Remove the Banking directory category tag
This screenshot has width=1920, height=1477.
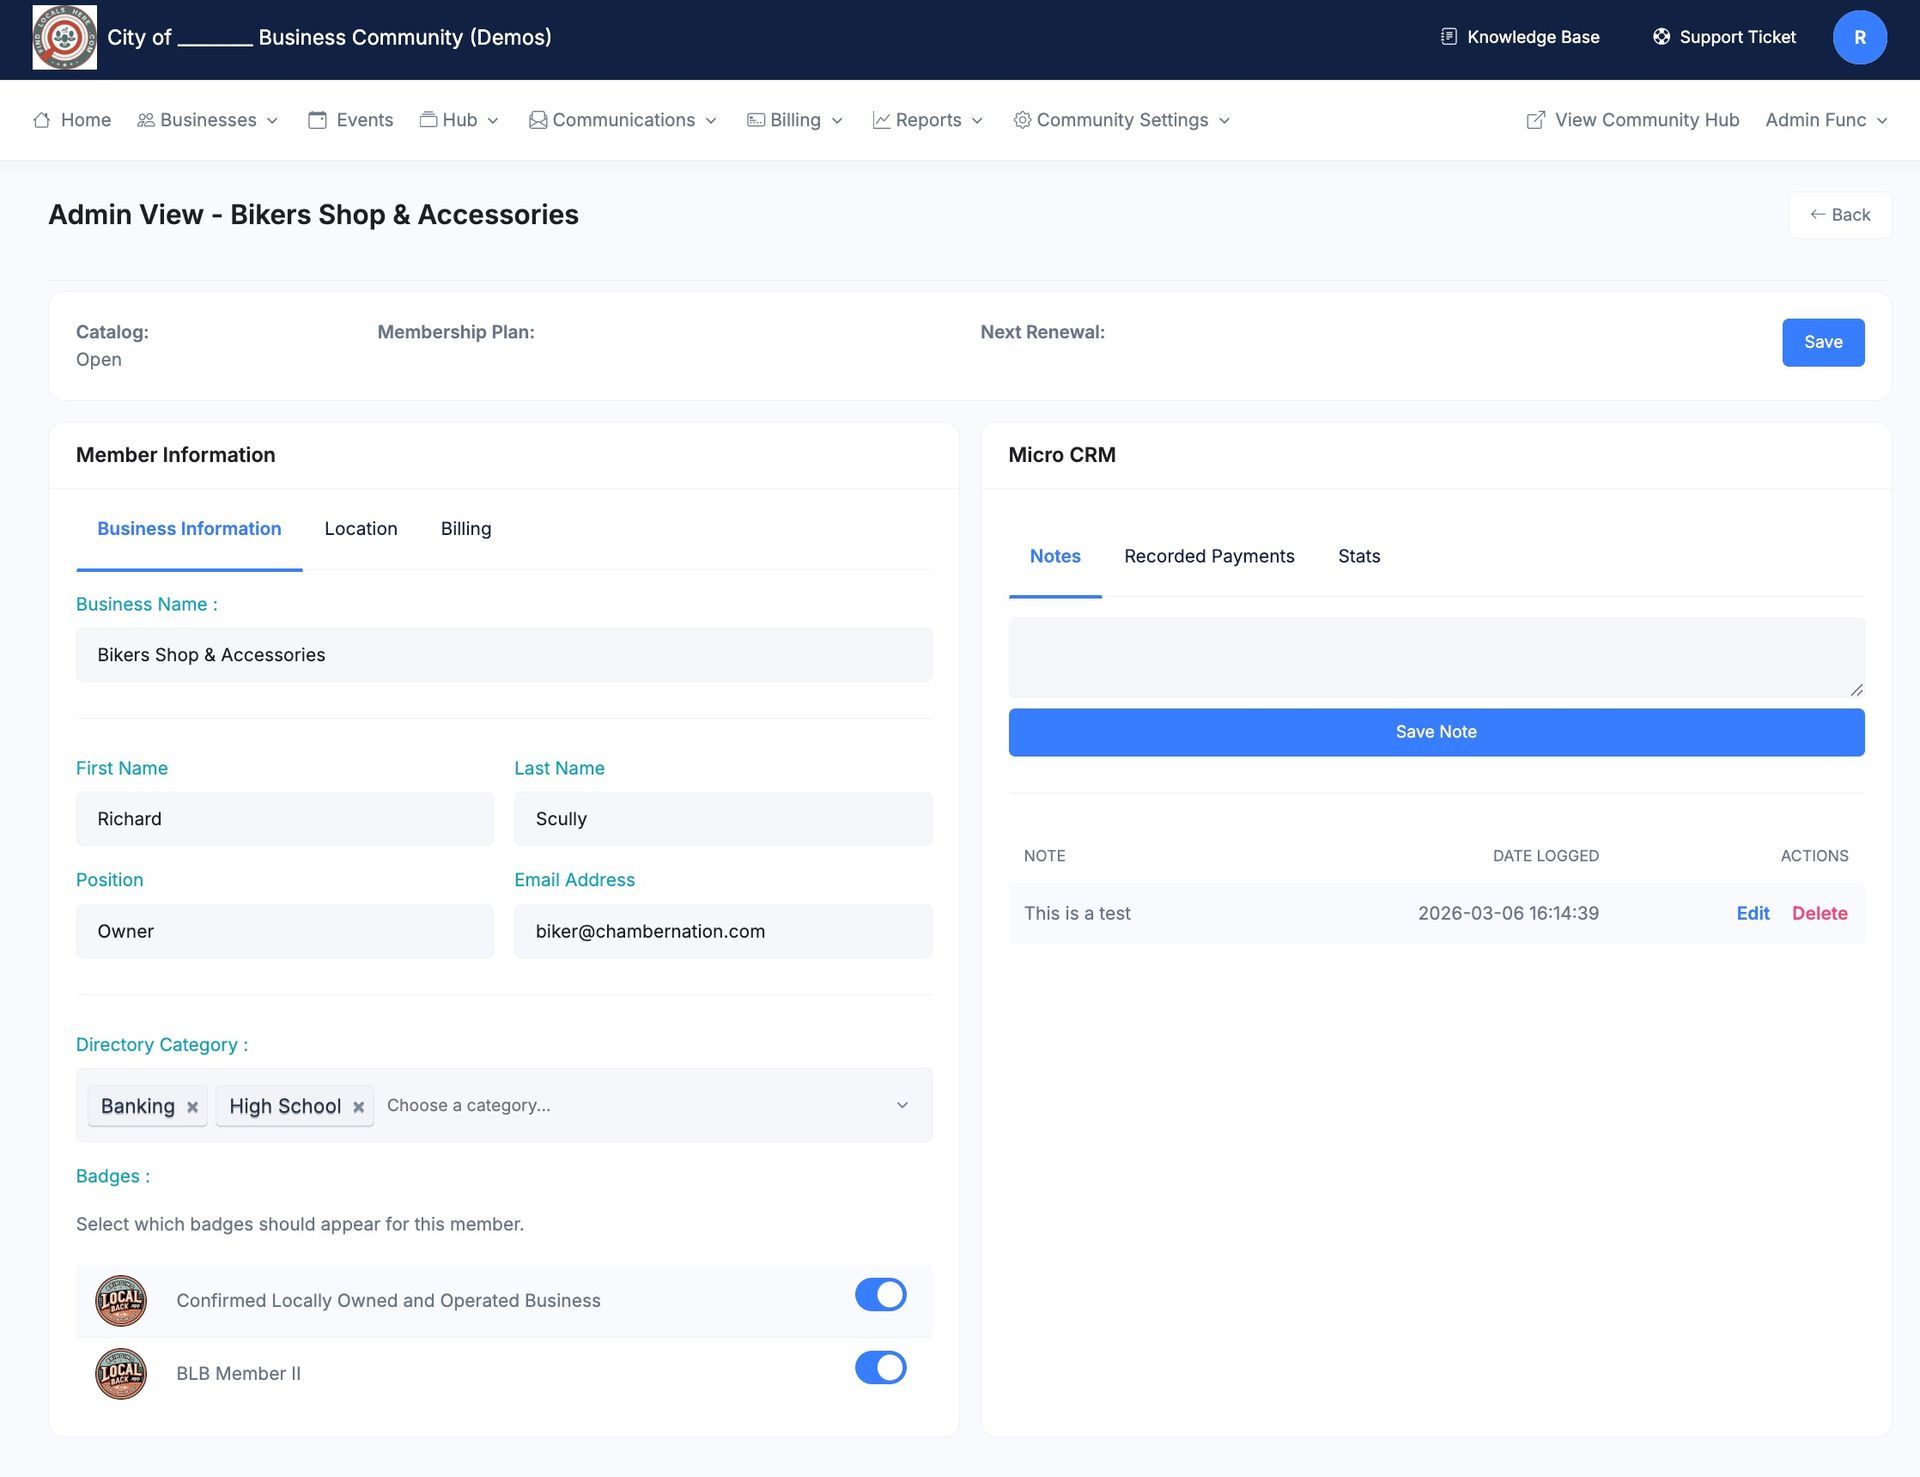tap(192, 1106)
